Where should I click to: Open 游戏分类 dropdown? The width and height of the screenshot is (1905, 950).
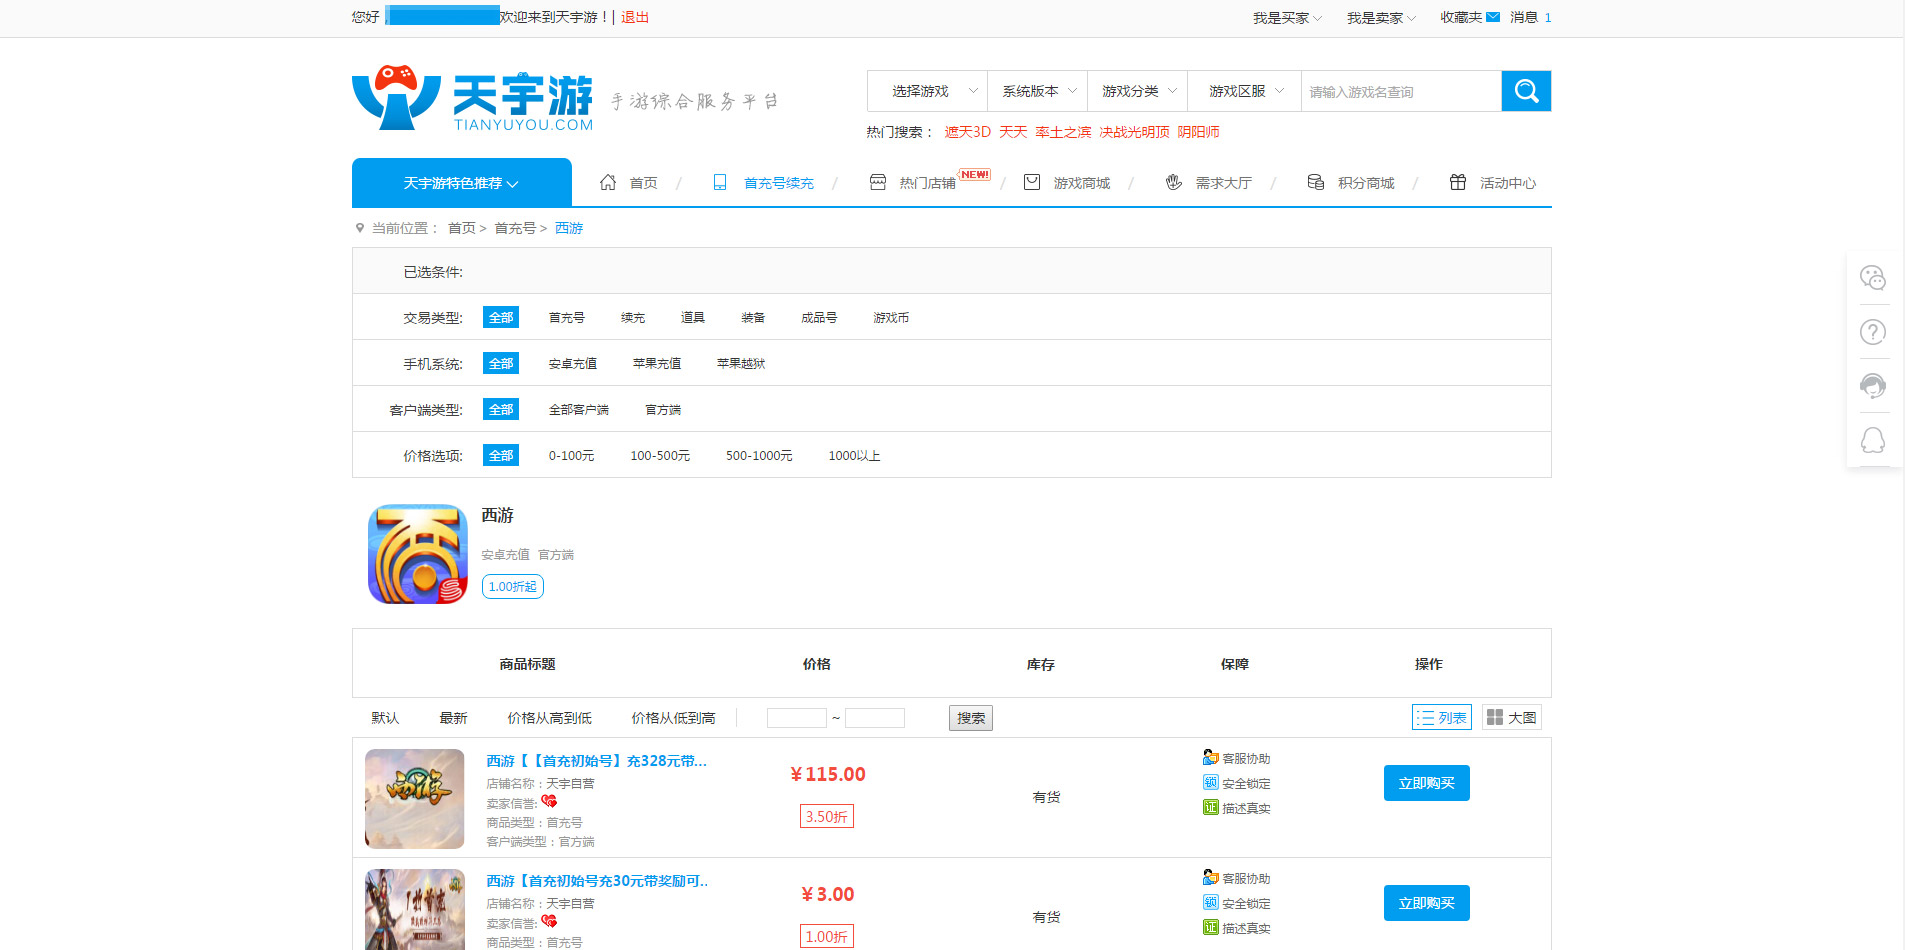1138,91
